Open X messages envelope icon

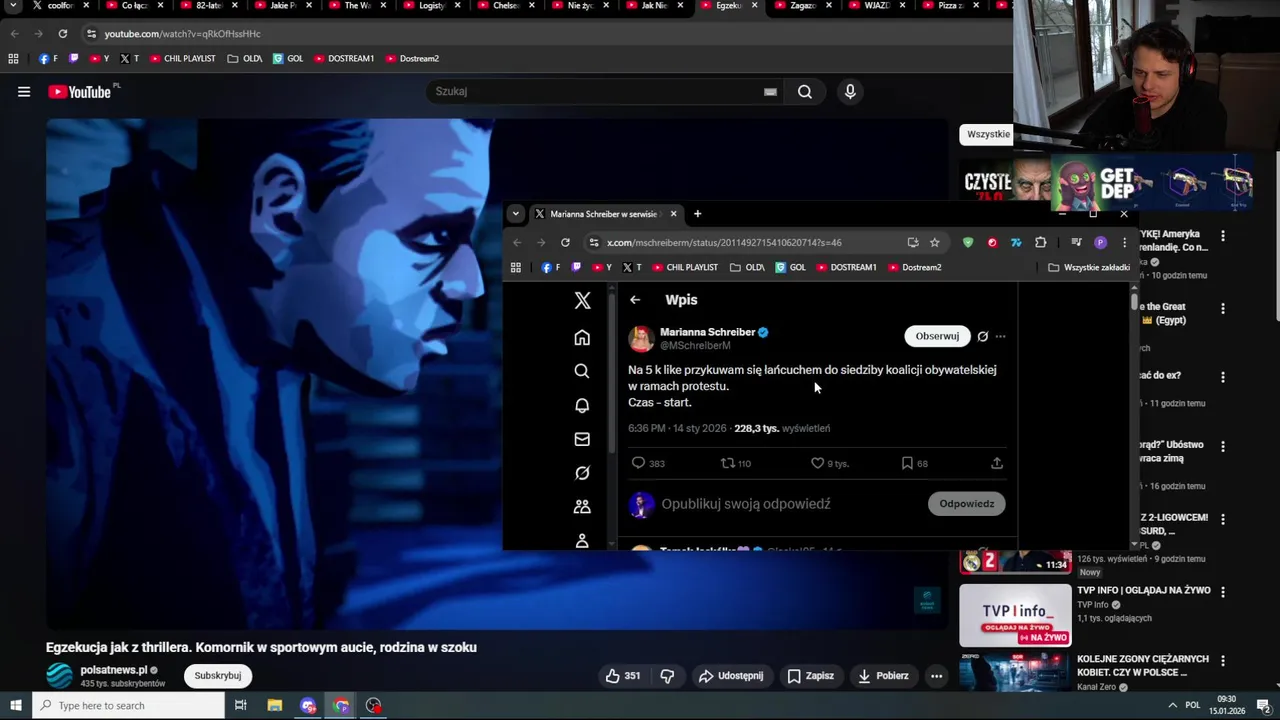click(x=582, y=439)
